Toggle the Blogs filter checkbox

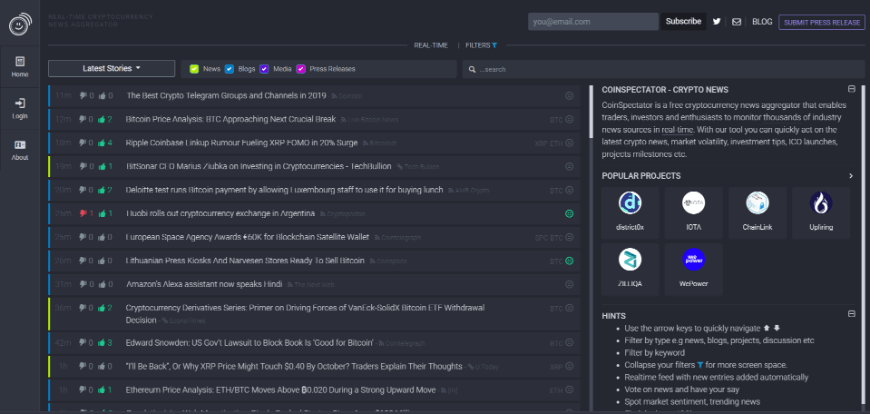click(x=230, y=69)
